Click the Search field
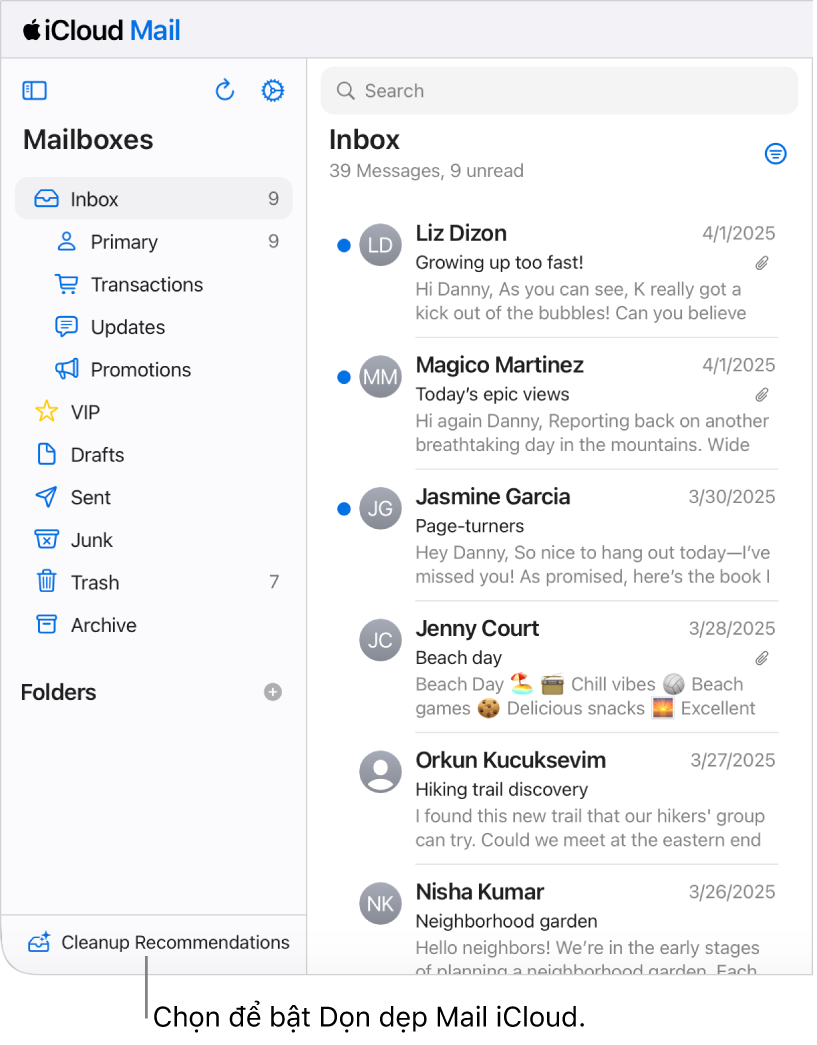Screen dimensions: 817x1045 559,91
